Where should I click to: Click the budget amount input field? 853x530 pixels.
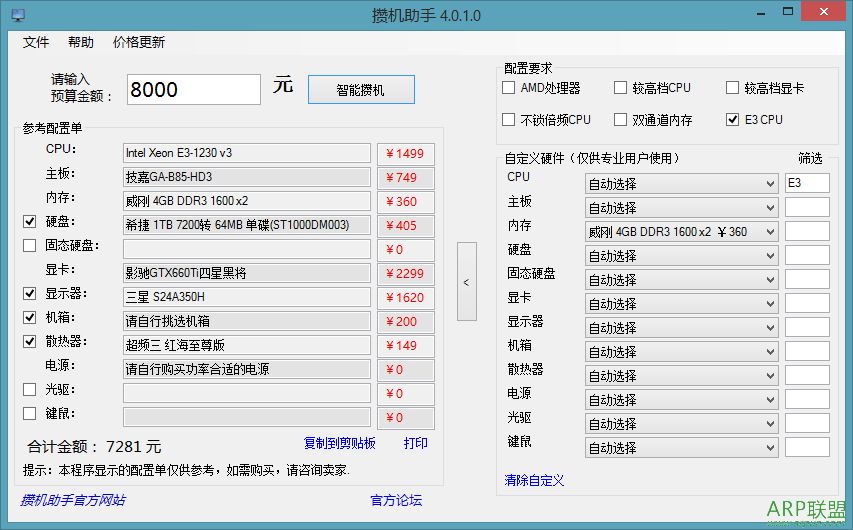[x=193, y=89]
